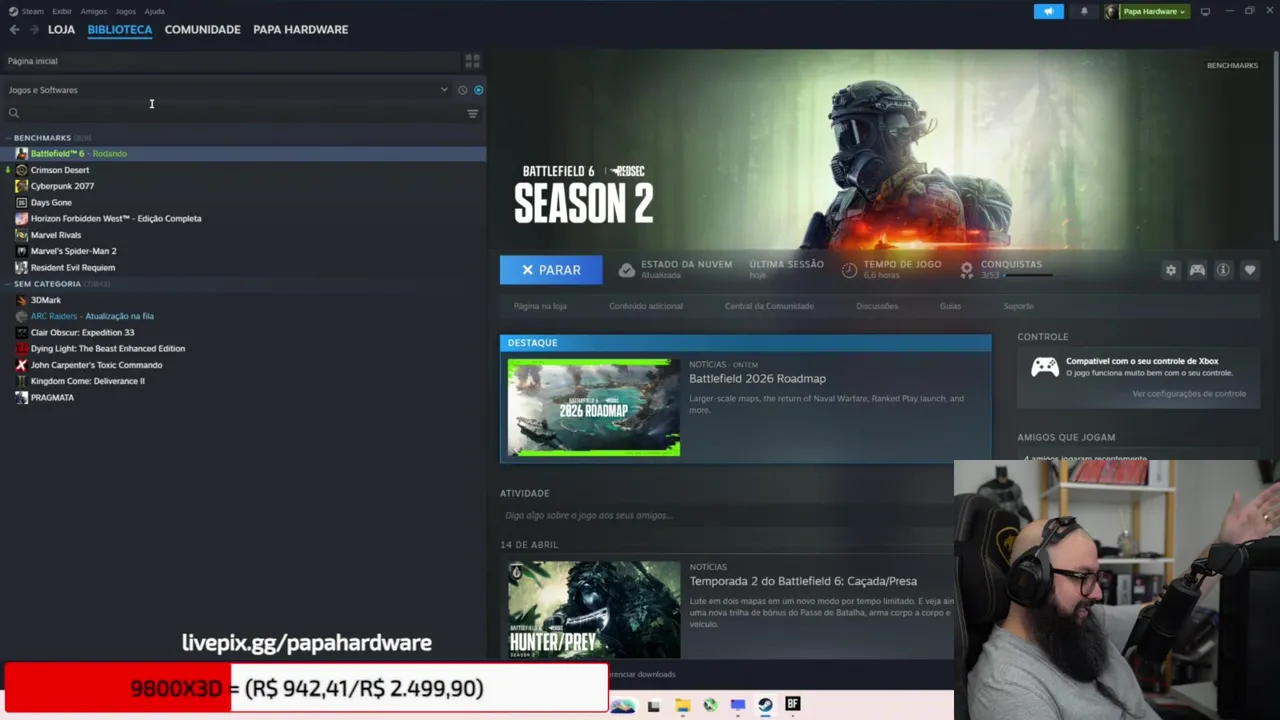Open the Amigos menu
The width and height of the screenshot is (1280, 720).
click(94, 11)
